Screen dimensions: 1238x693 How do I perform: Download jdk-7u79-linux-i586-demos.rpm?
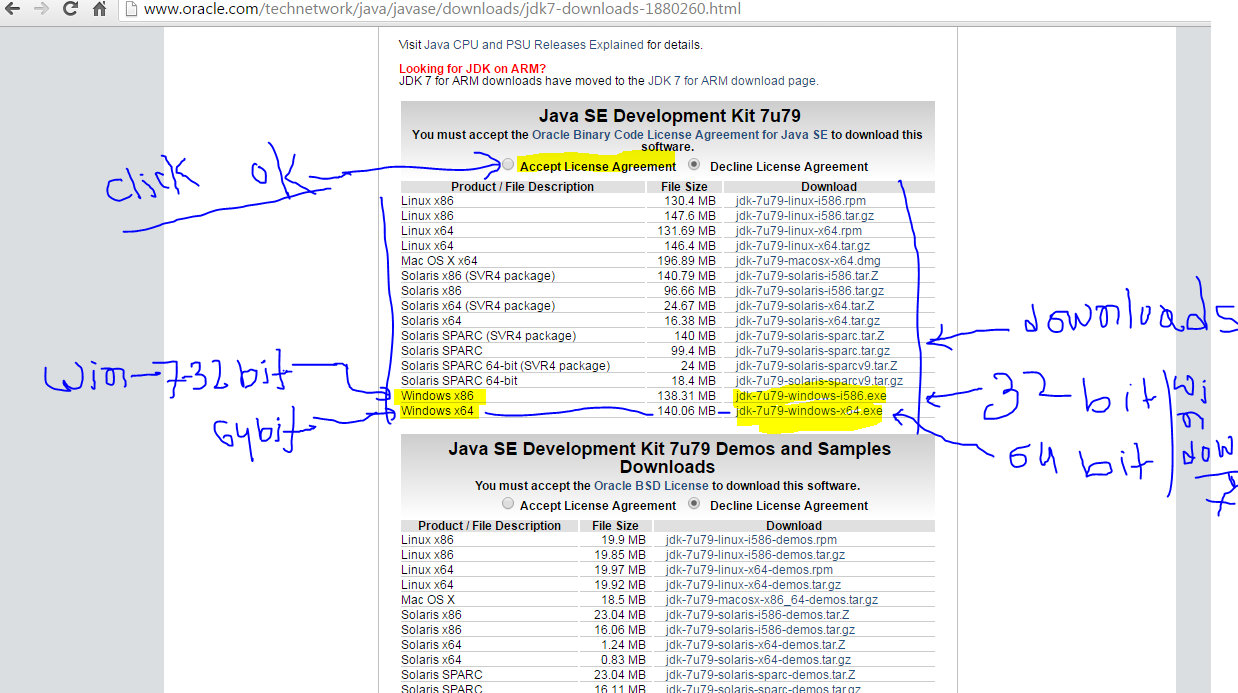pos(751,540)
